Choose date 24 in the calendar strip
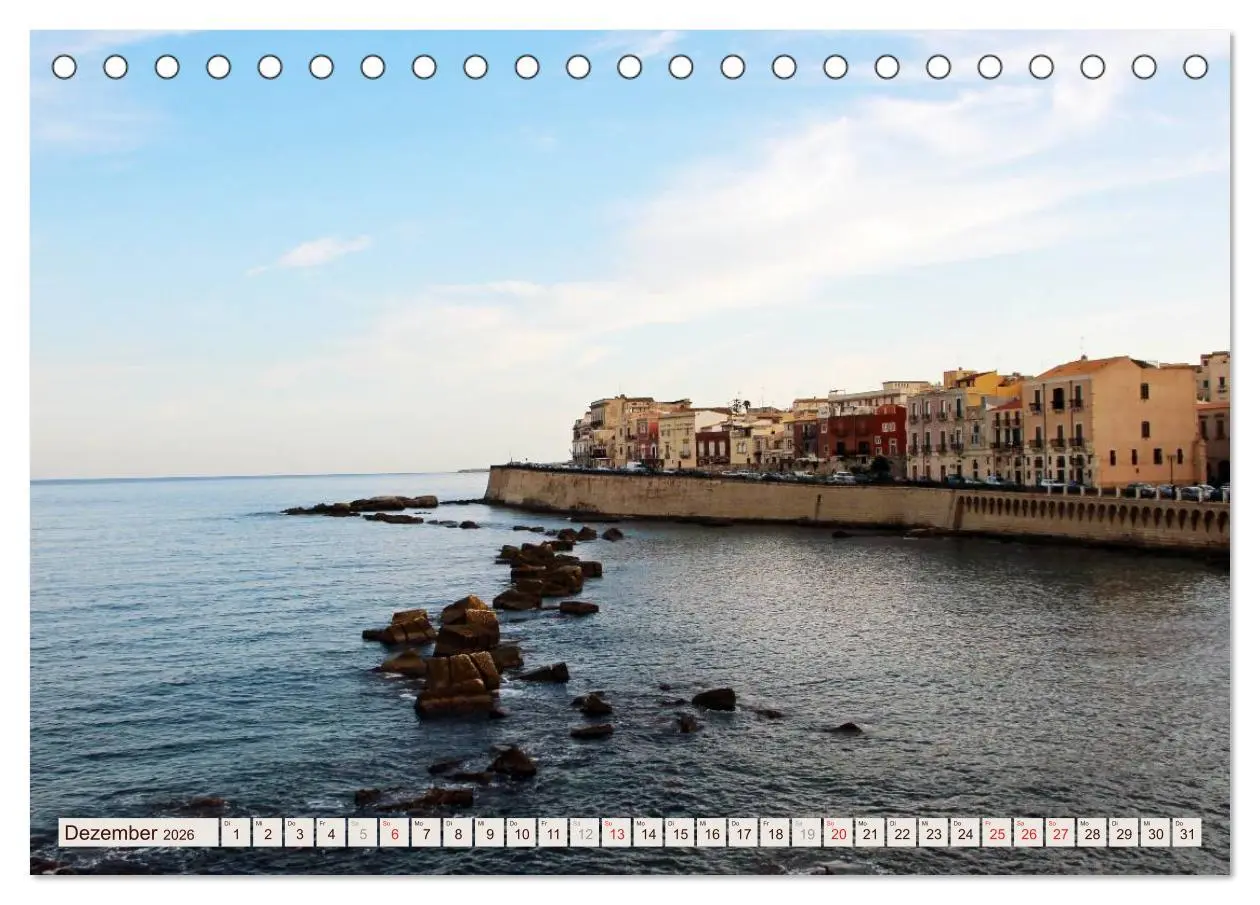The image size is (1260, 905). coord(965,833)
